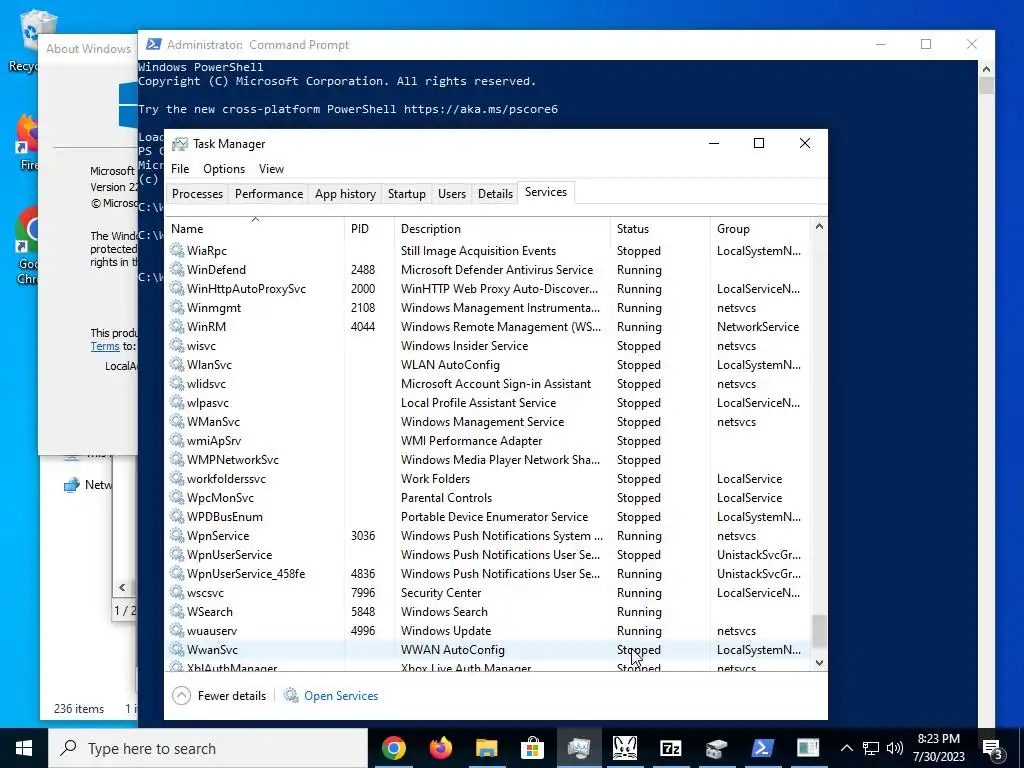Click services list scroll down arrow
Image resolution: width=1024 pixels, height=768 pixels.
(819, 663)
